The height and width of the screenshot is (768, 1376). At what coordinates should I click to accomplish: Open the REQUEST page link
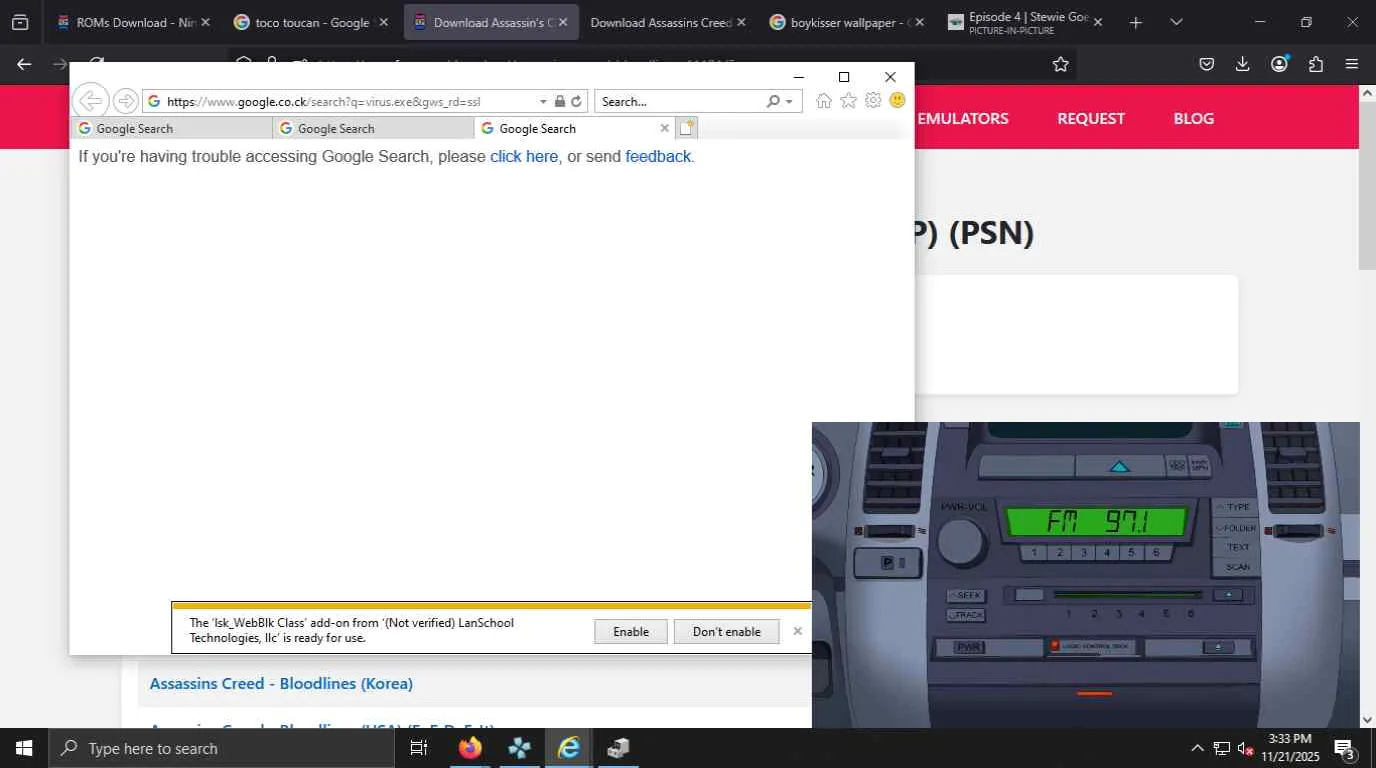tap(1091, 118)
